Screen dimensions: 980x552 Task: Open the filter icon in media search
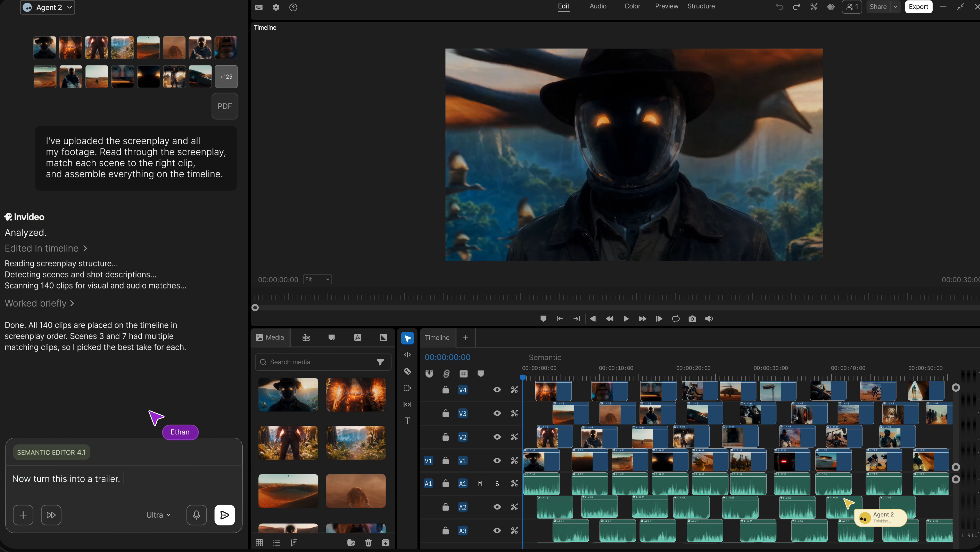coord(380,362)
